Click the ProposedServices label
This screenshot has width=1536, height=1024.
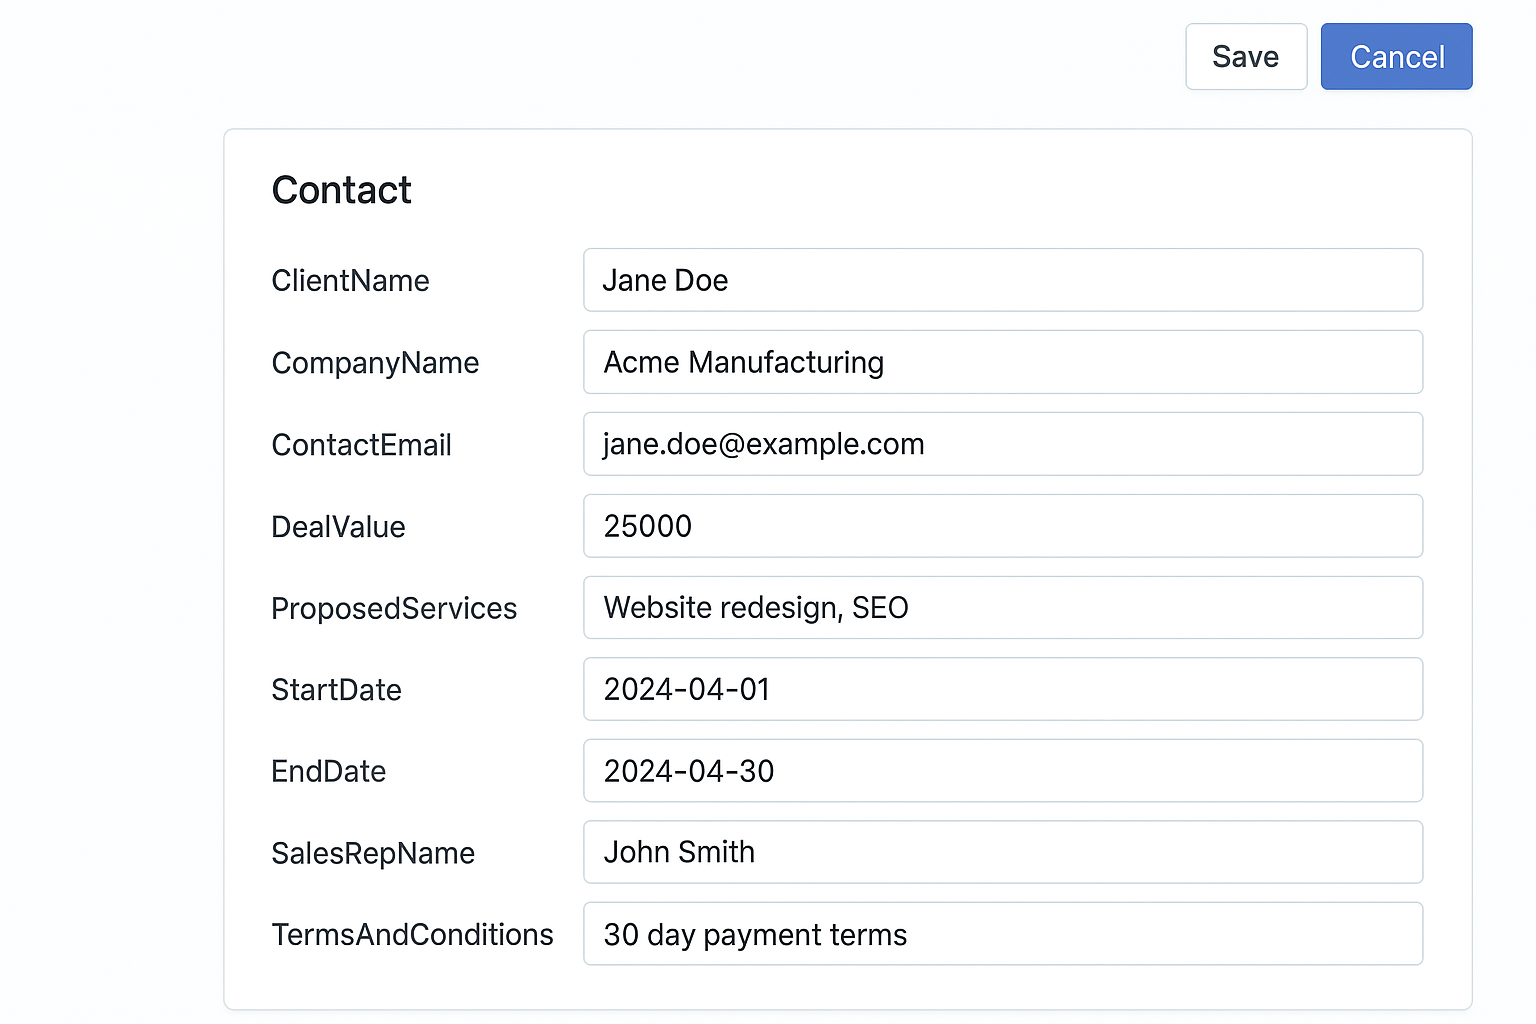[x=394, y=608]
